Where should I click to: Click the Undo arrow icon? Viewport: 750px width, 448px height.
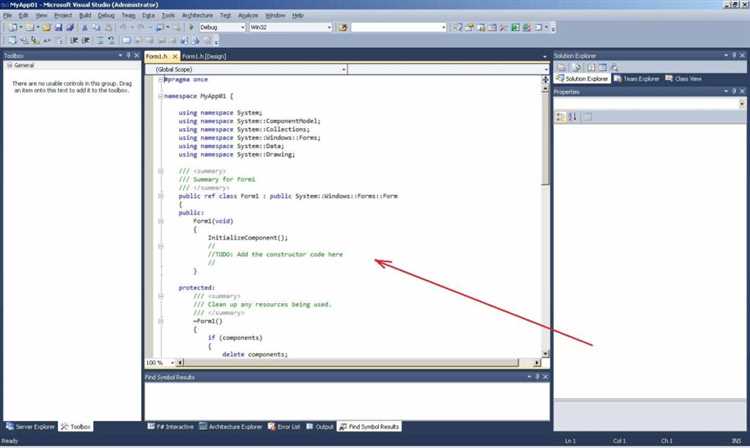[123, 27]
